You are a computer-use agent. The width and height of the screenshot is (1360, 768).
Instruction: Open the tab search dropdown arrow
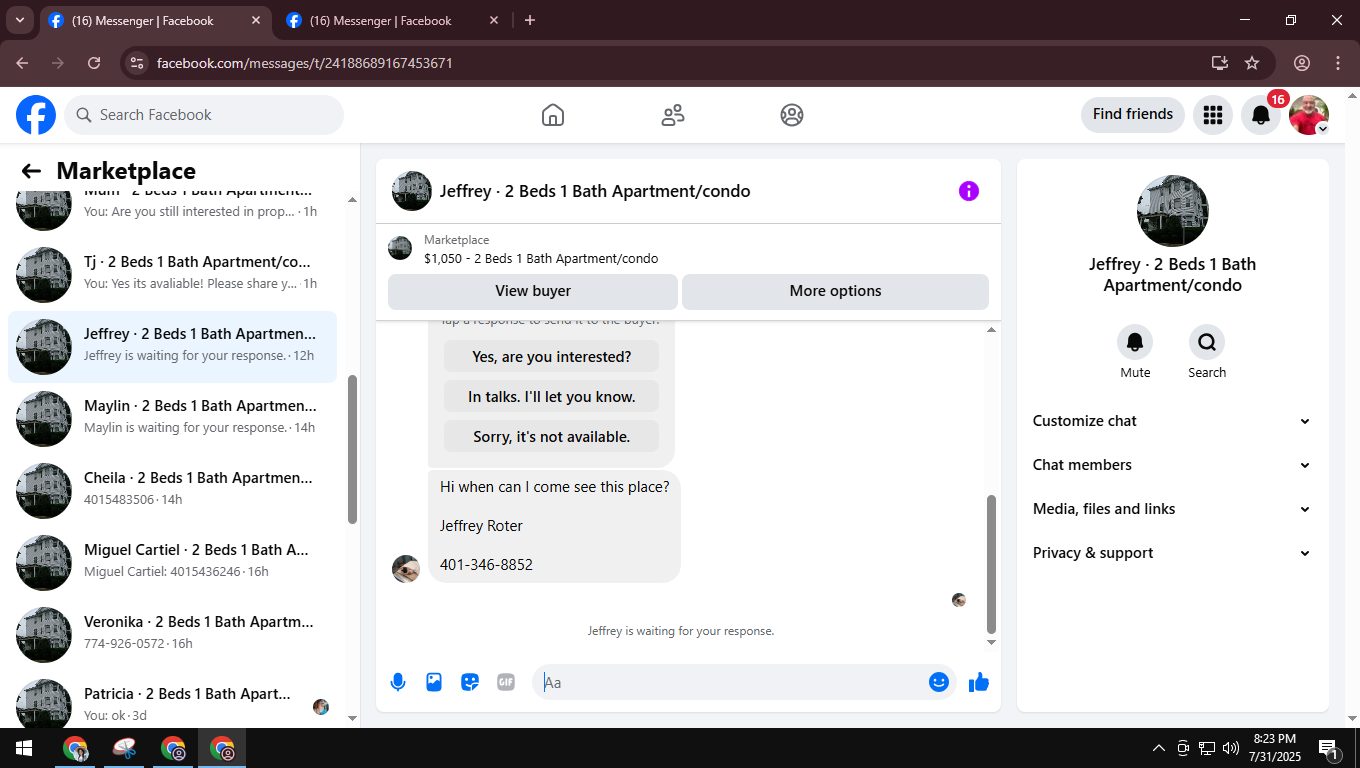pyautogui.click(x=19, y=20)
